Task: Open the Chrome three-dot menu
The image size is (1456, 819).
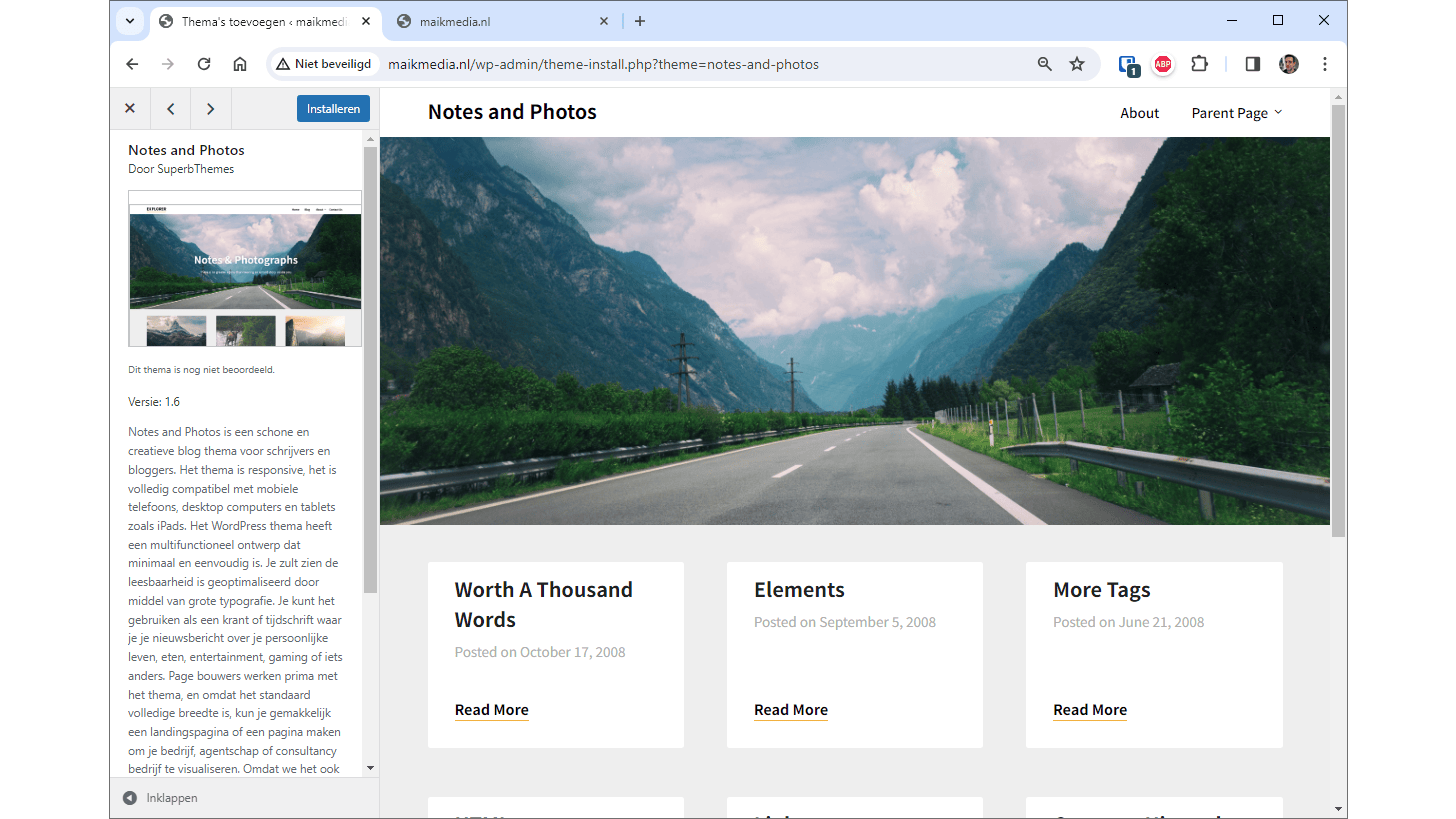Action: pos(1325,64)
